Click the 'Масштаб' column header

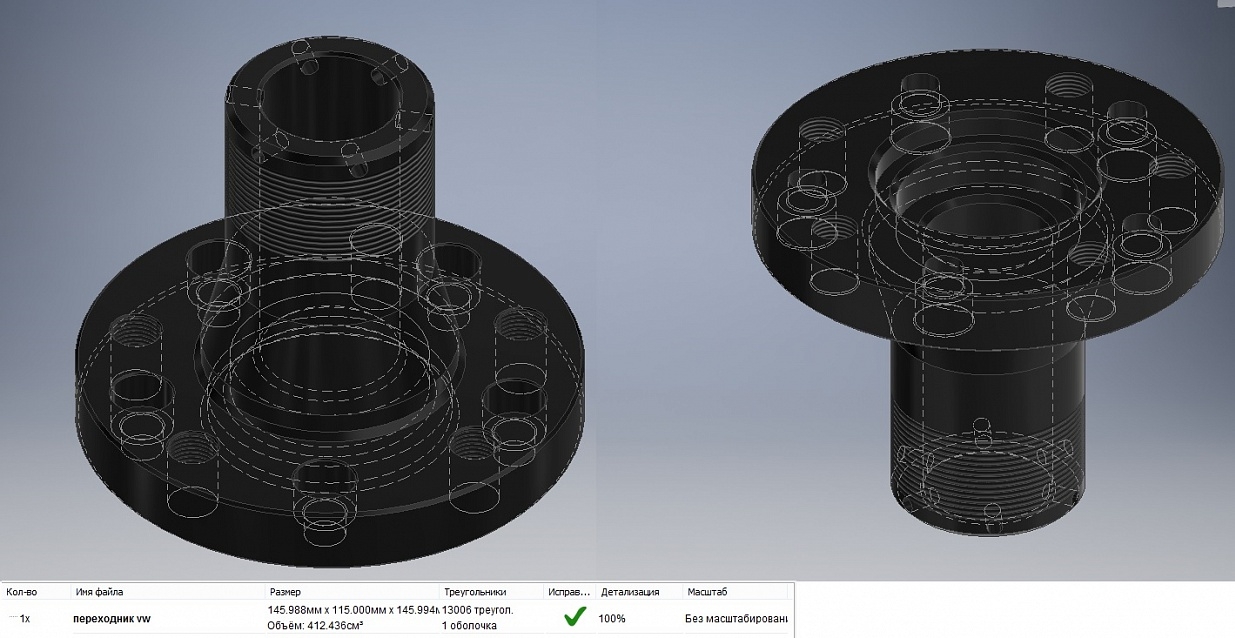(737, 592)
